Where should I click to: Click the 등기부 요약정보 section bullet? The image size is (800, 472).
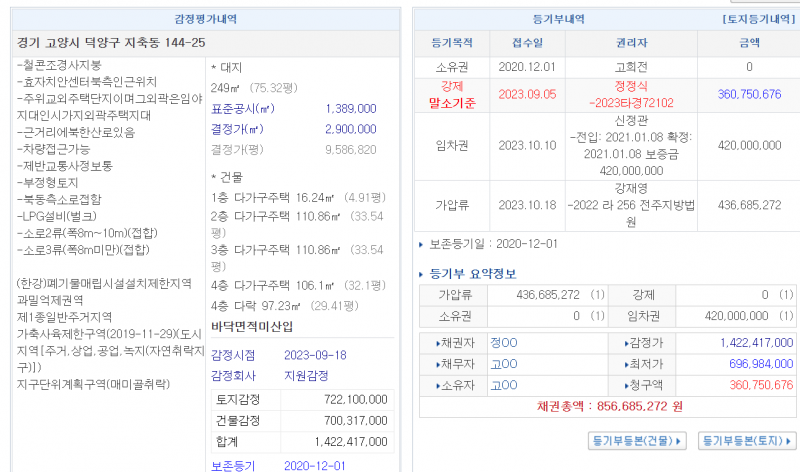coord(420,274)
